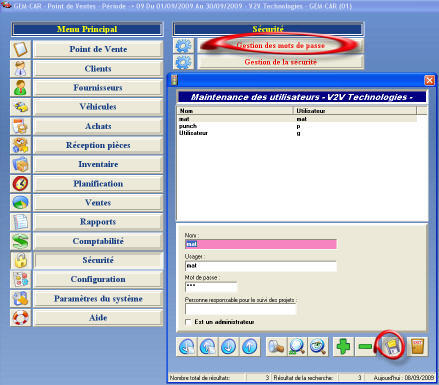Click Gestion des mots de passe button
The image size is (439, 385).
[280, 45]
